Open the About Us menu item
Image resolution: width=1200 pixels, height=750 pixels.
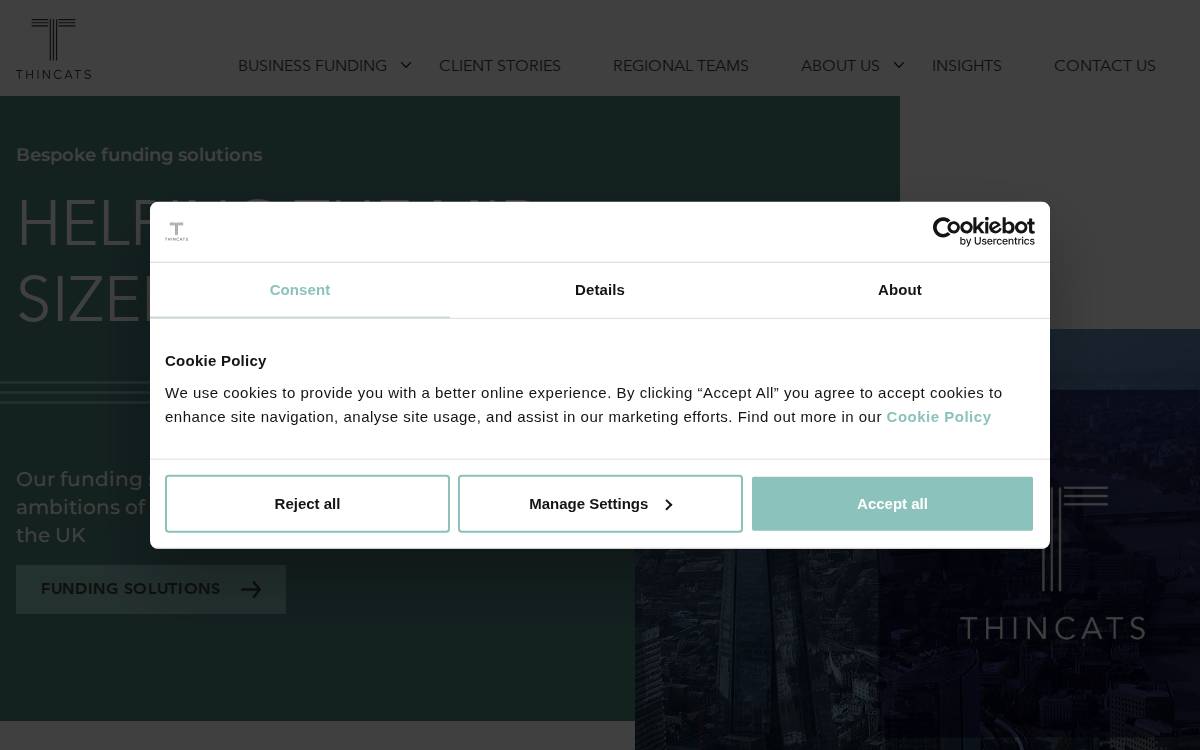click(x=840, y=66)
